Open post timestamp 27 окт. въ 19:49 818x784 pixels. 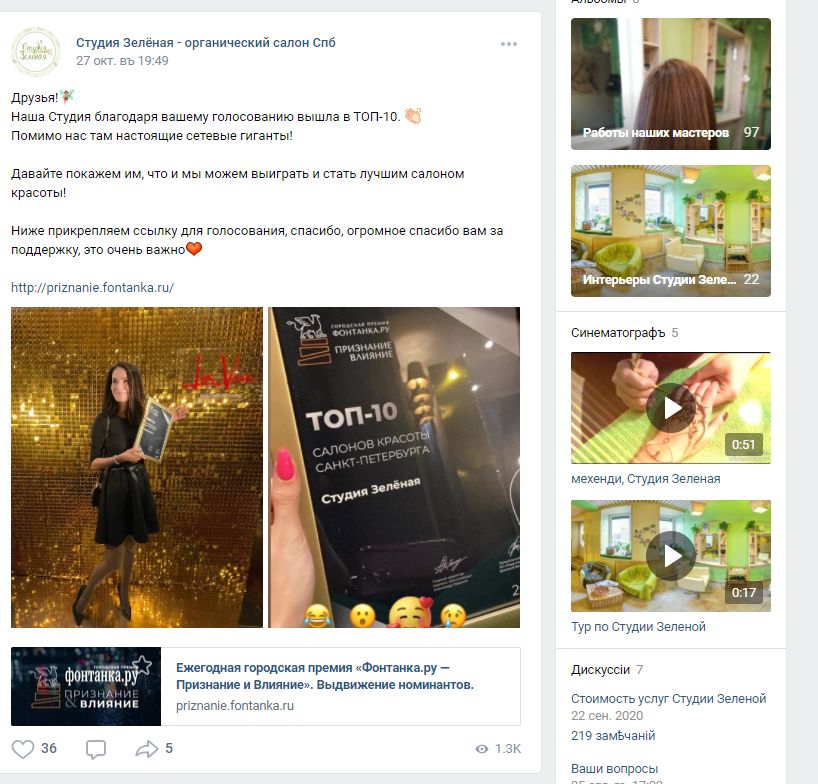pyautogui.click(x=122, y=61)
